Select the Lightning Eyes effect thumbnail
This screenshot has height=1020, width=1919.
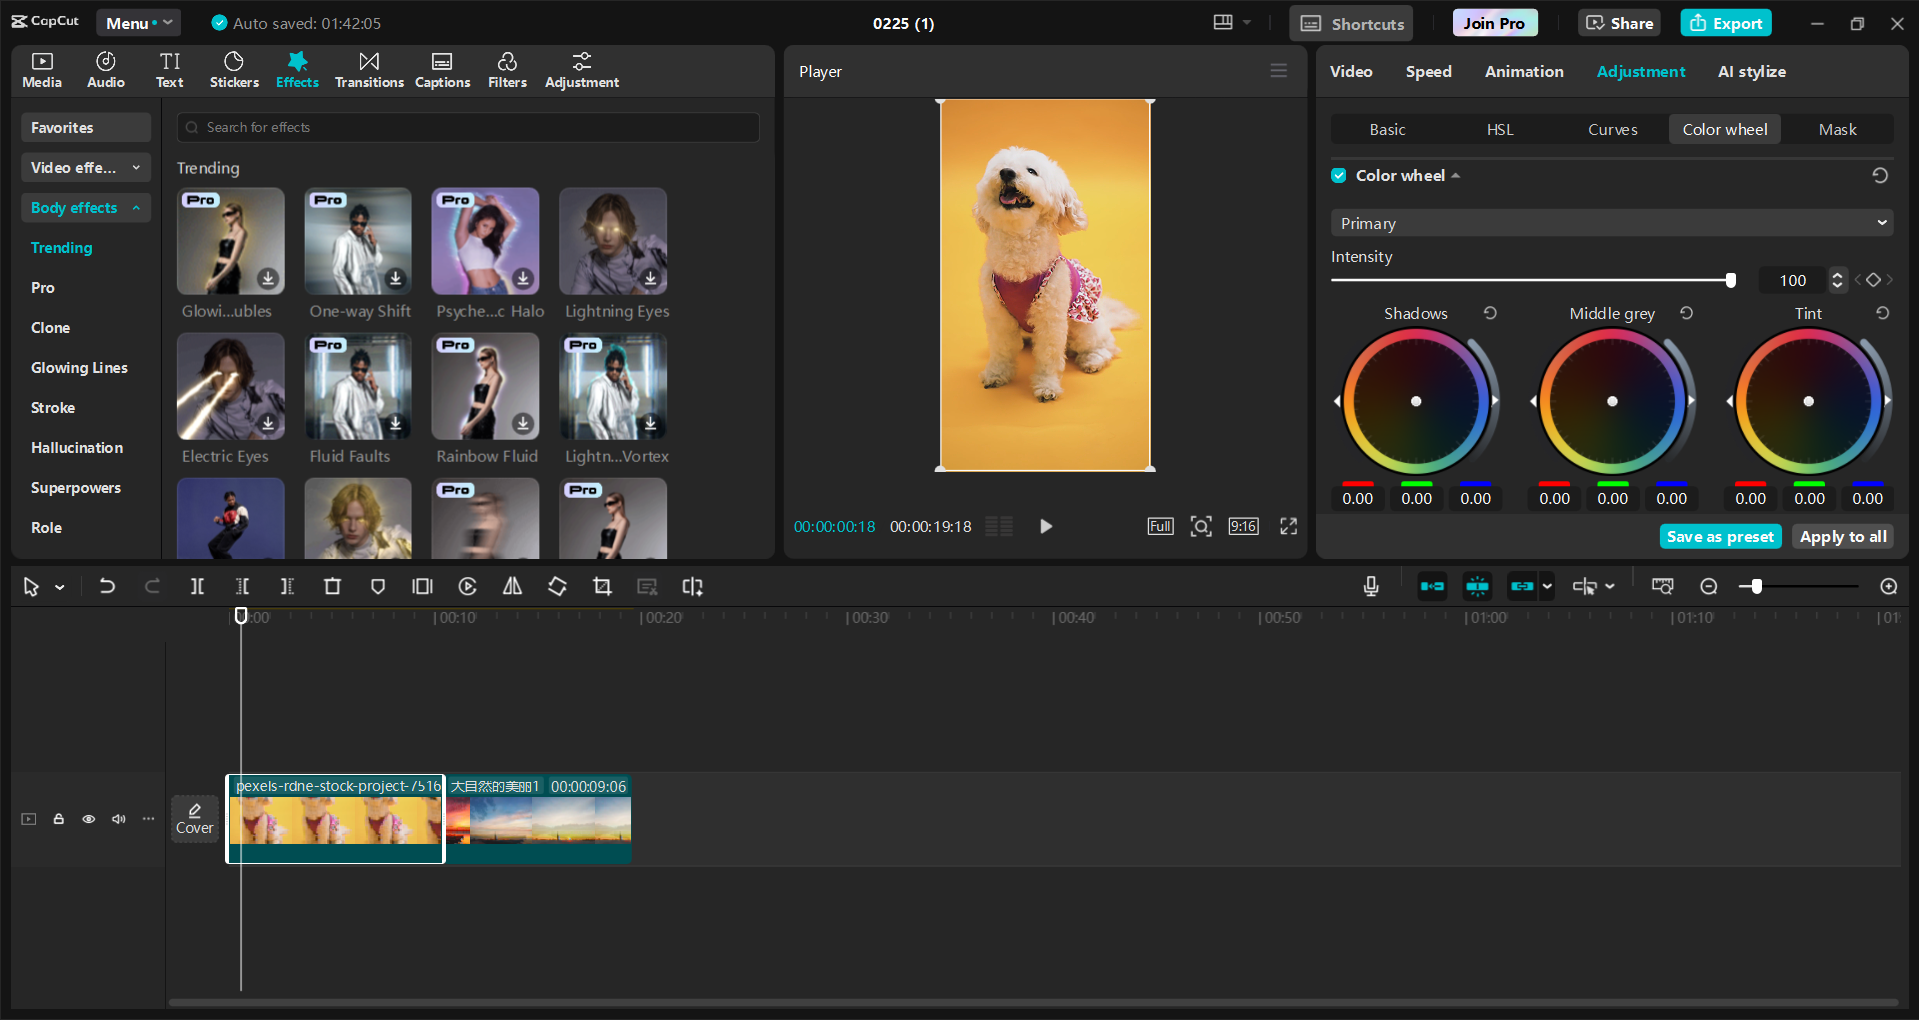click(613, 241)
